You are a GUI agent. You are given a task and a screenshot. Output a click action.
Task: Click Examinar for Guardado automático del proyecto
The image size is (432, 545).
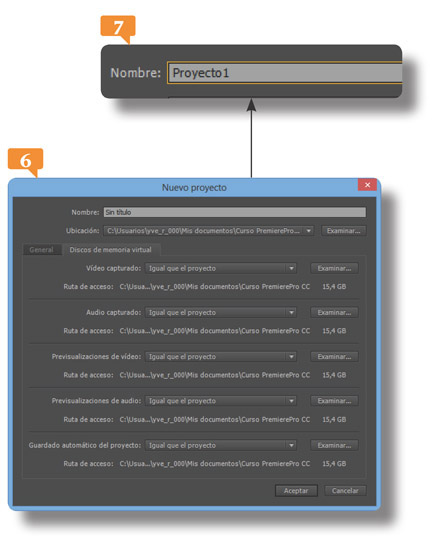click(334, 445)
